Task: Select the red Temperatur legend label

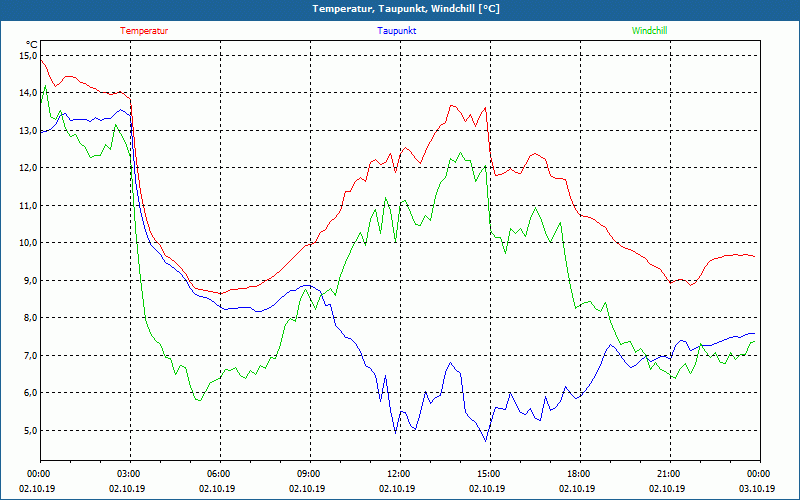Action: pyautogui.click(x=144, y=31)
